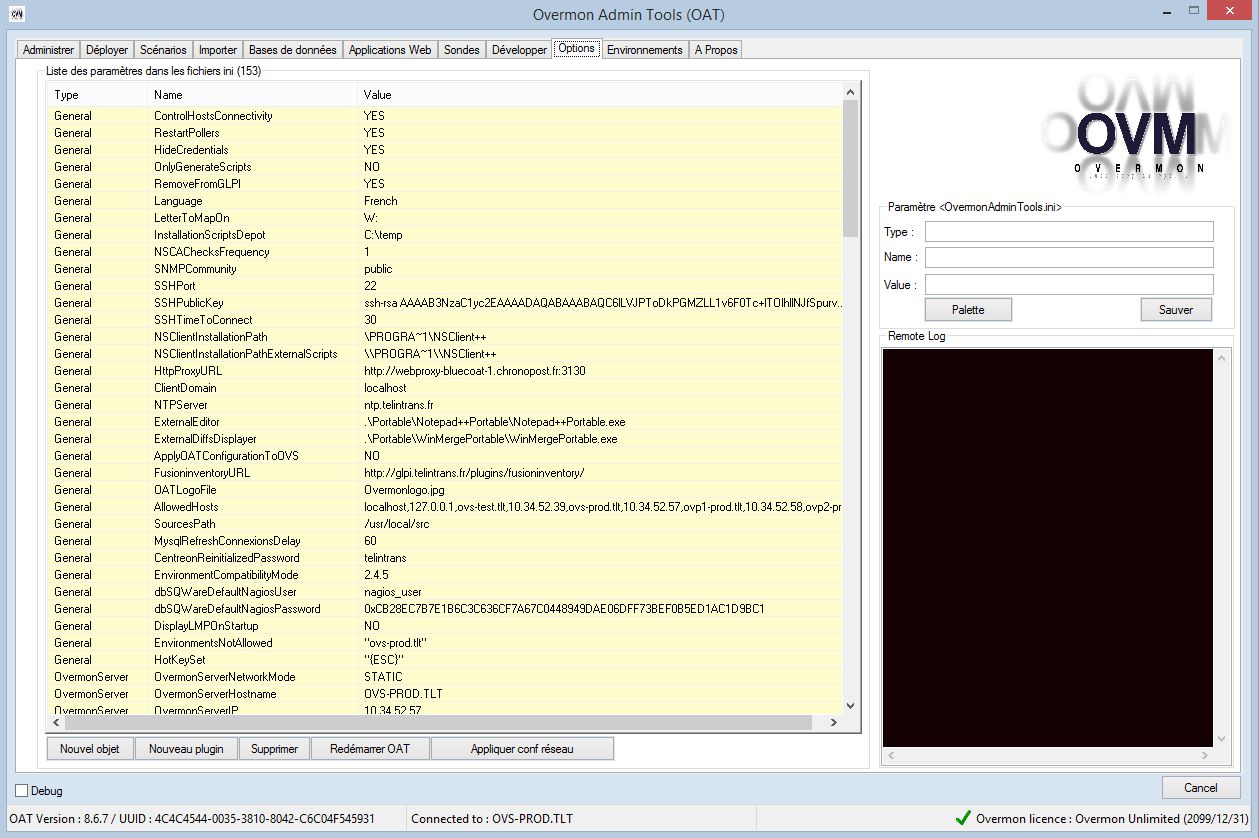Save the parameter with Sauver
1259x838 pixels.
[1175, 310]
